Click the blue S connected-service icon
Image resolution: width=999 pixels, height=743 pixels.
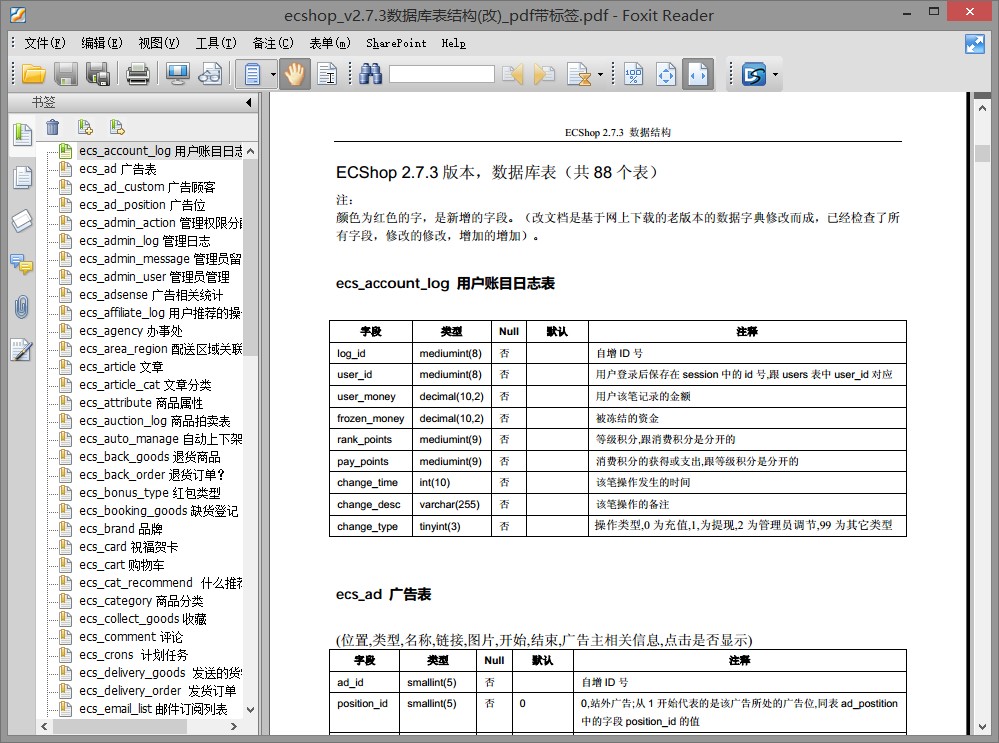[x=754, y=75]
